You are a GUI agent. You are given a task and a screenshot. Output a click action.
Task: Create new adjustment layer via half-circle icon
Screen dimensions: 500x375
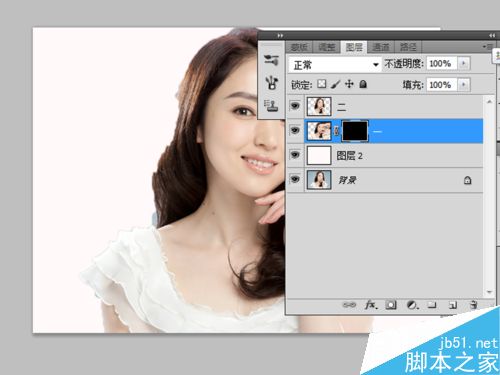point(412,305)
